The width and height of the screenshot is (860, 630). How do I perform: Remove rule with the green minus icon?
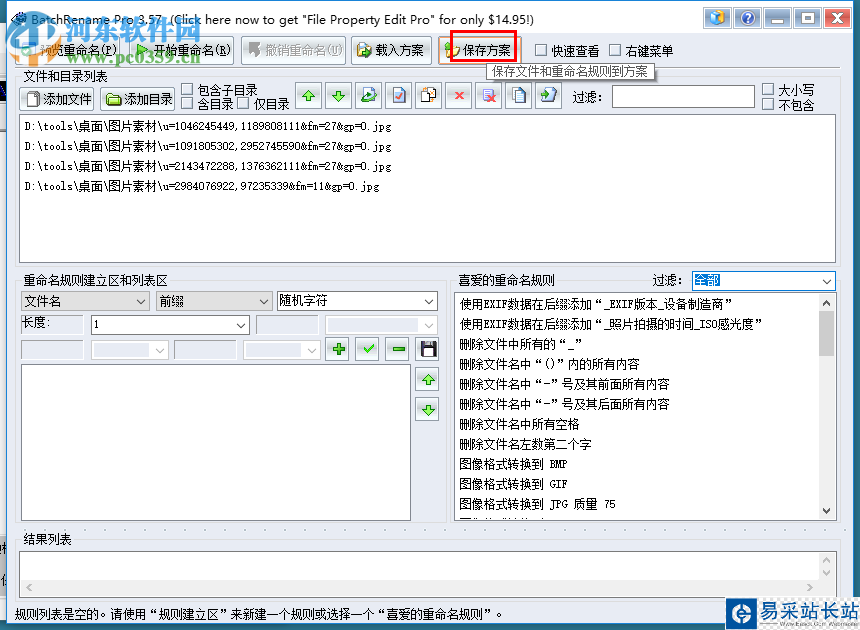pyautogui.click(x=398, y=349)
